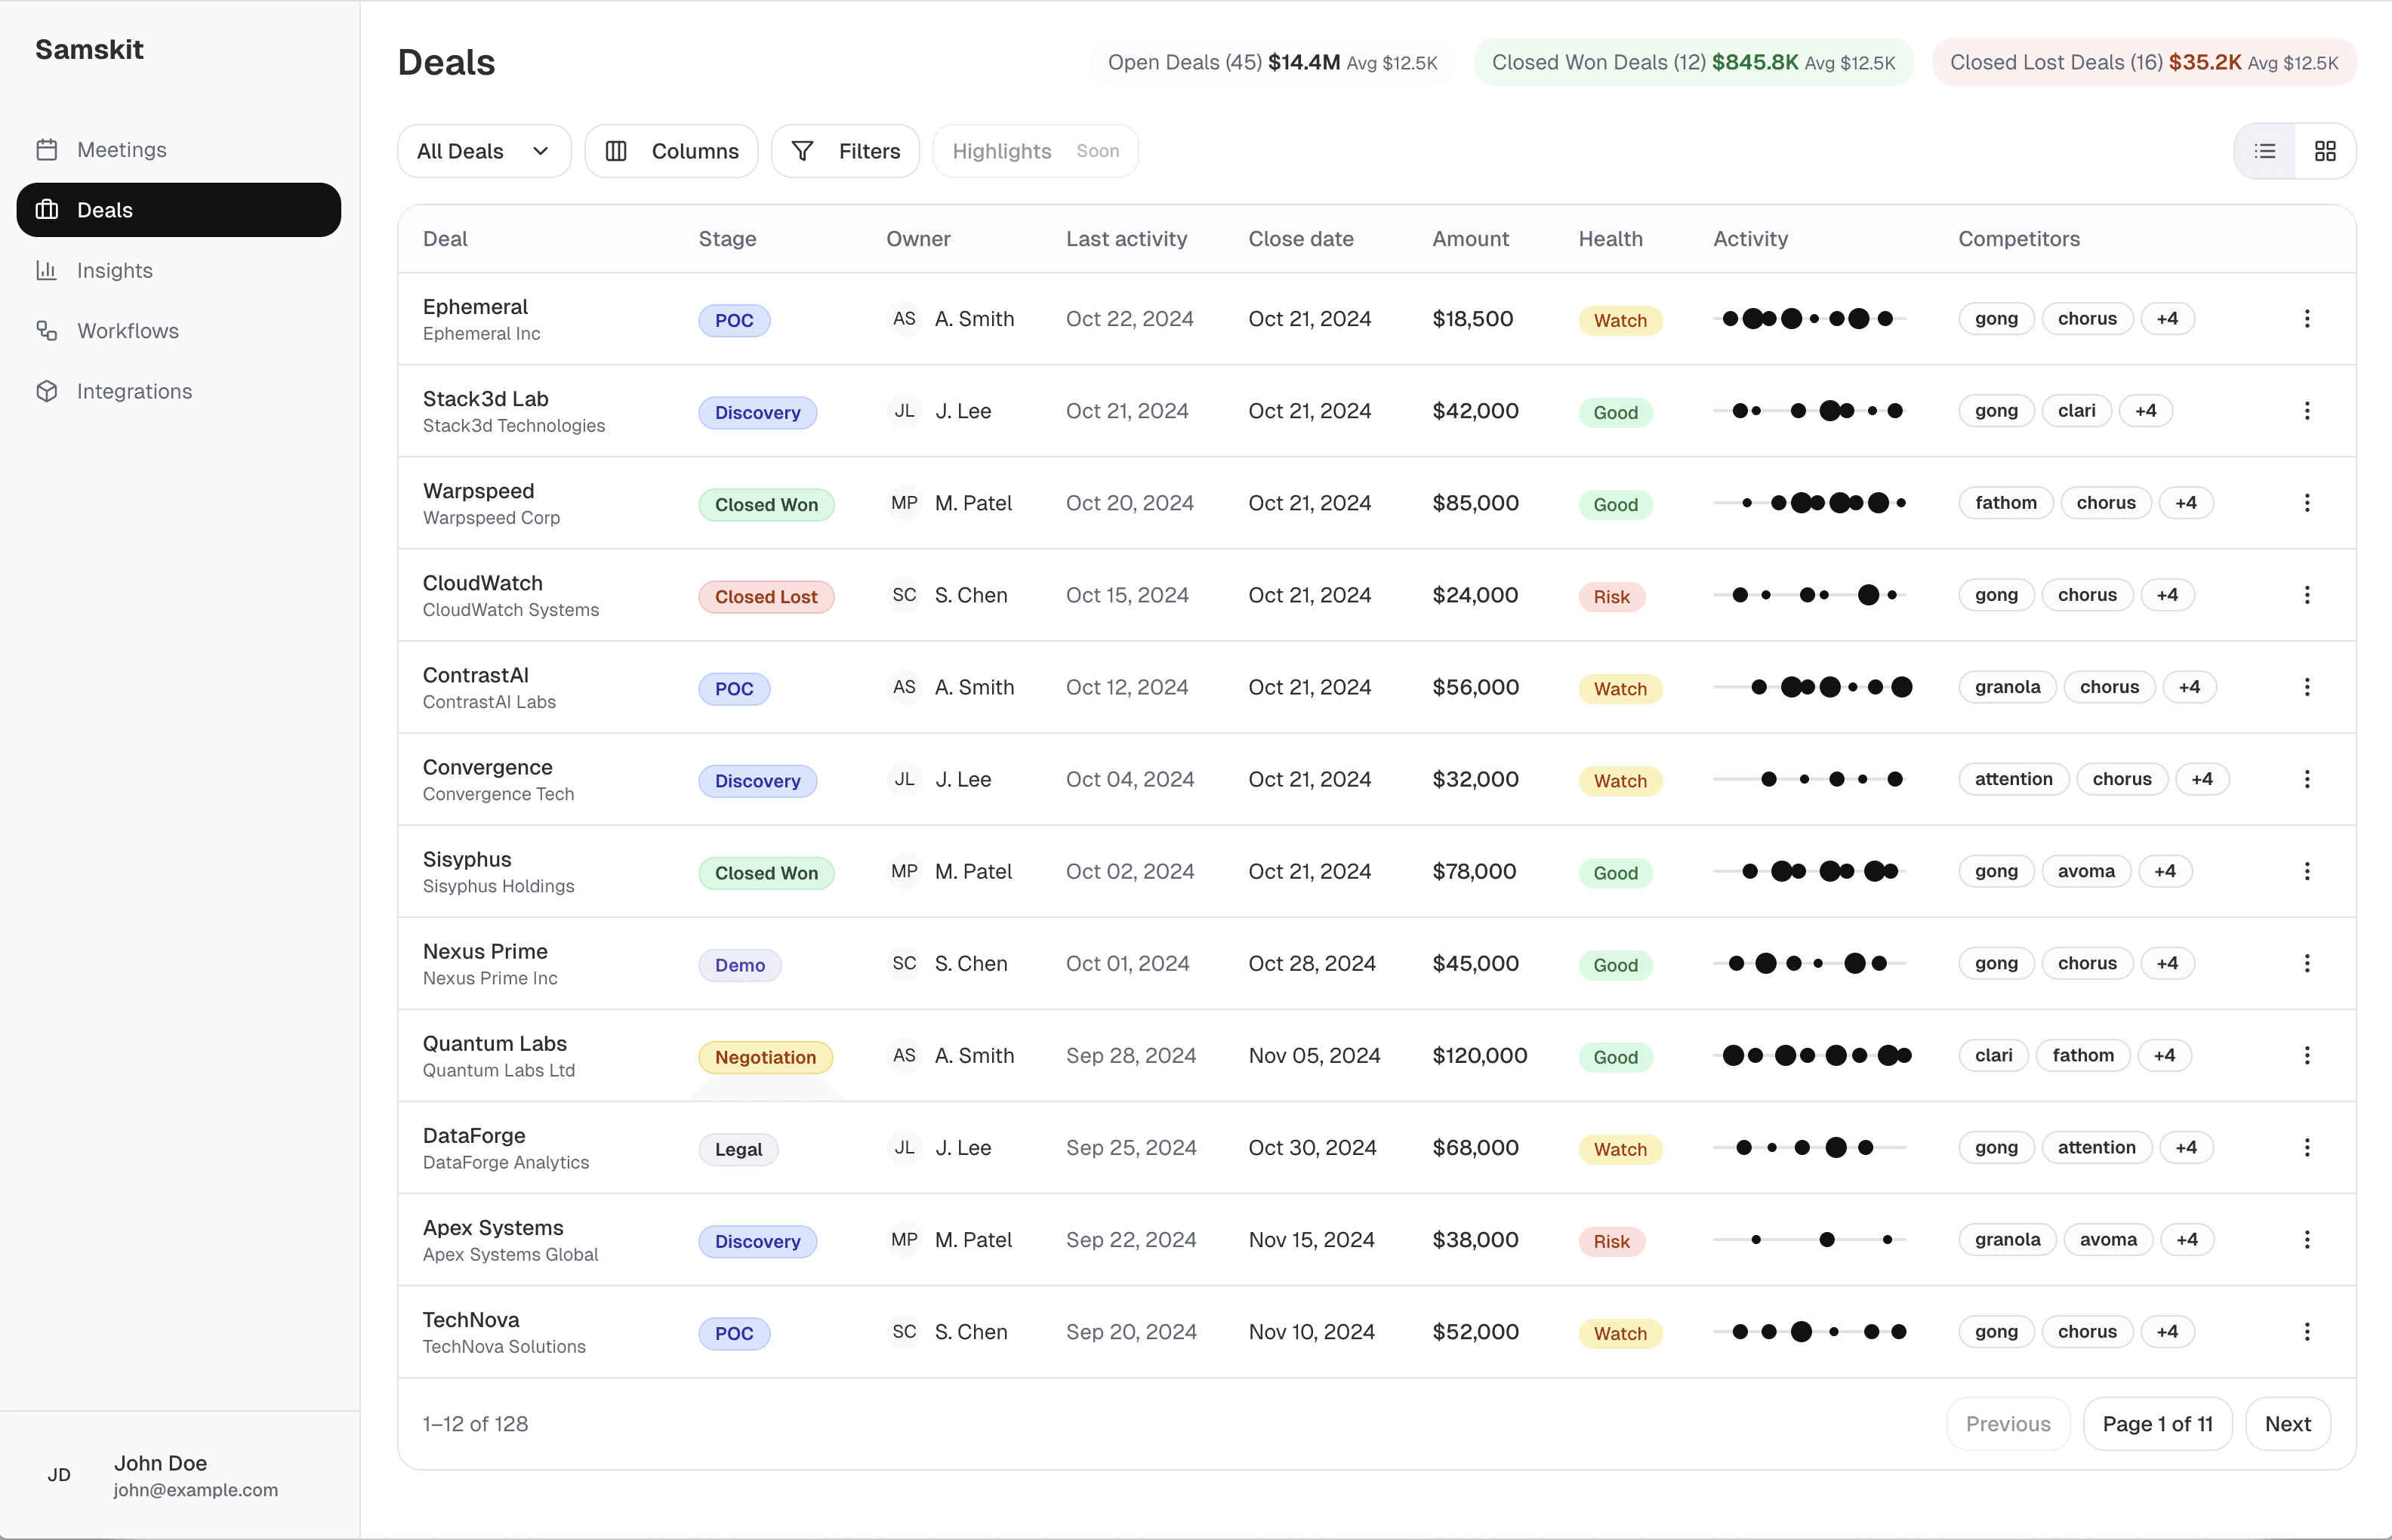Switch to list view in the view toggle

pos(2264,150)
